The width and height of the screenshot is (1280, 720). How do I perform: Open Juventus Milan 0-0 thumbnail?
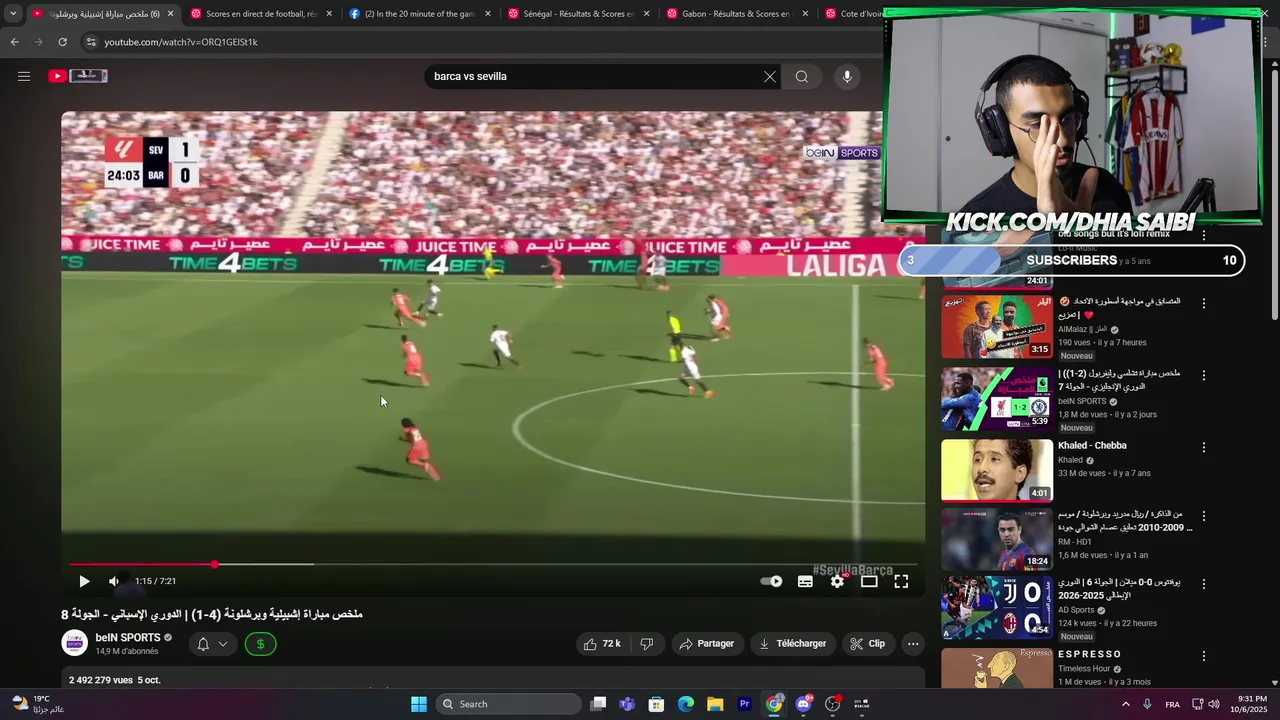coord(997,607)
